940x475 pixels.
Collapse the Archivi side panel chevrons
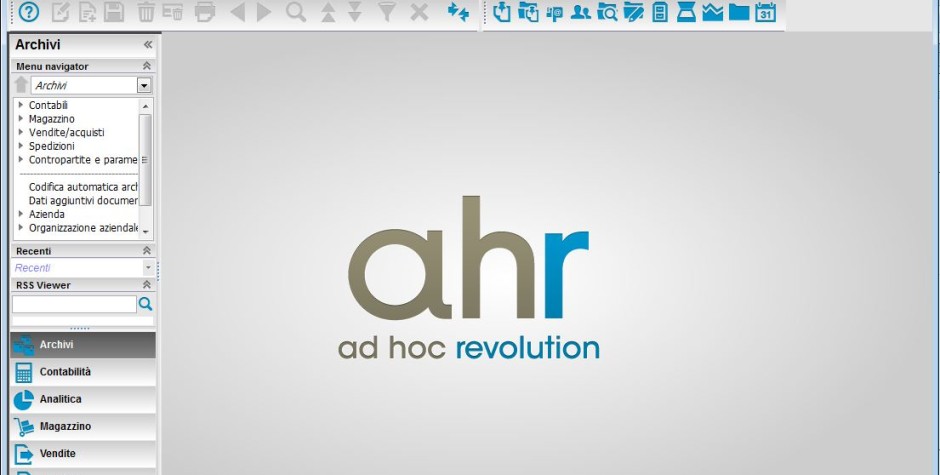(x=147, y=44)
